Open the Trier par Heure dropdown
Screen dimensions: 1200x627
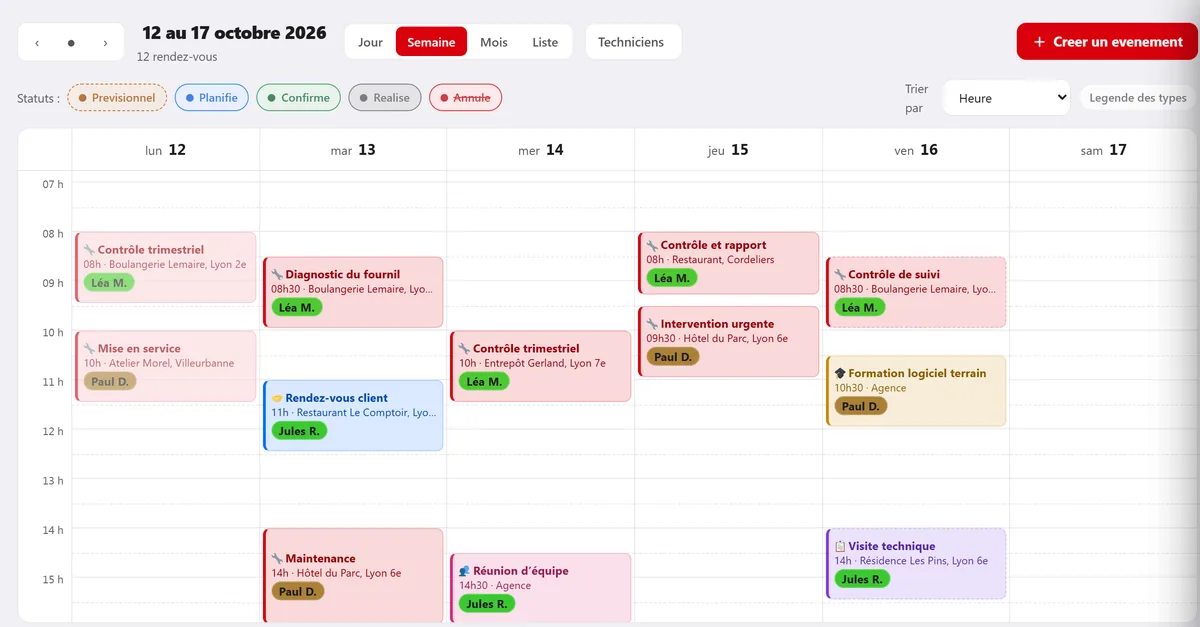click(1006, 98)
